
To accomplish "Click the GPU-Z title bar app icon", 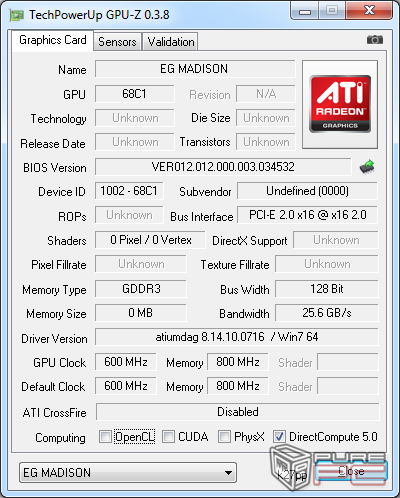I will (x=17, y=15).
